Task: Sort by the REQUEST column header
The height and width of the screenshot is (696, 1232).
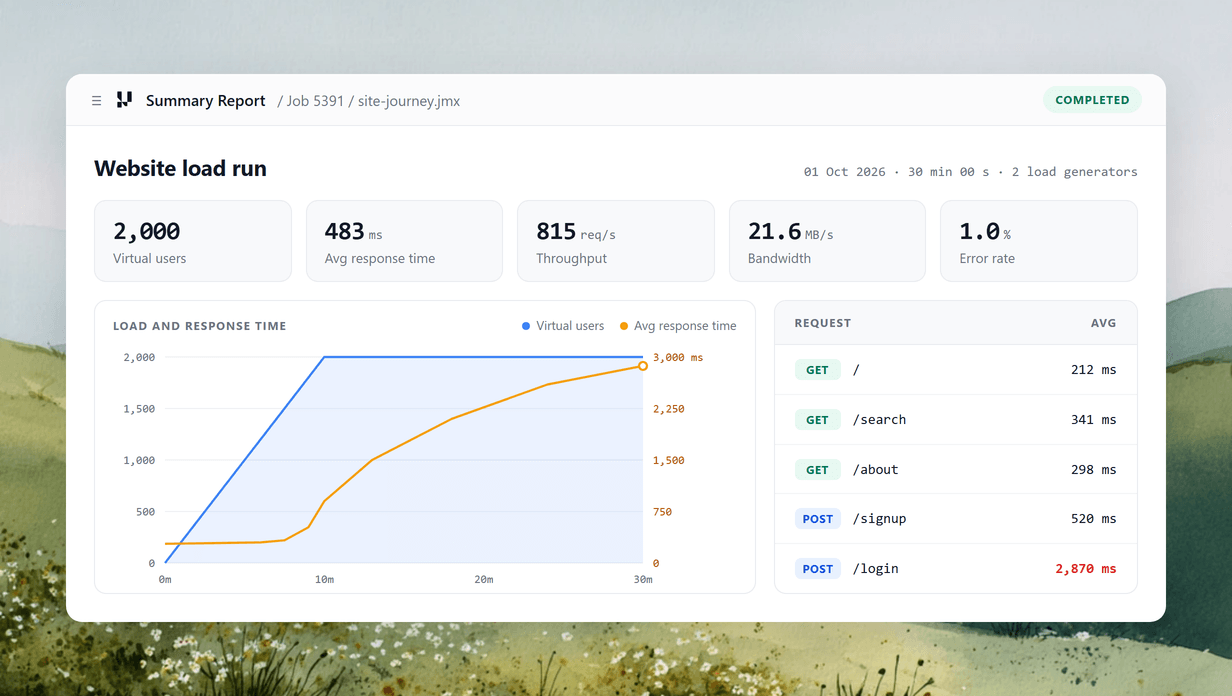Action: click(x=823, y=323)
